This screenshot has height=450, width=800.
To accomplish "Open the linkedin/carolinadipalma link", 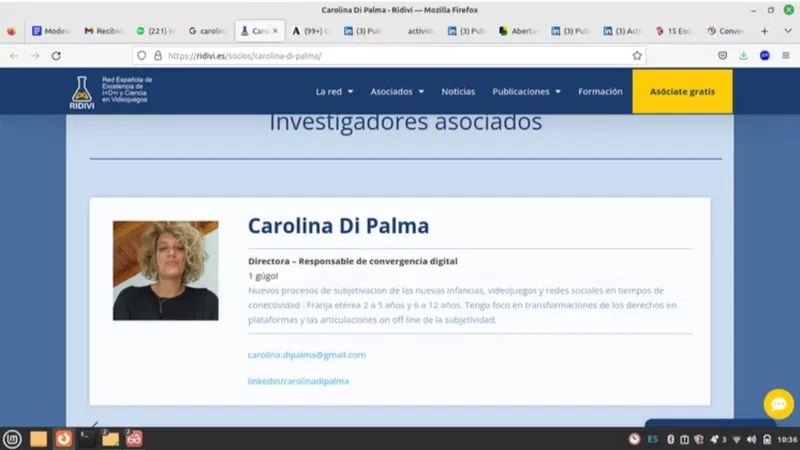I will tap(298, 381).
